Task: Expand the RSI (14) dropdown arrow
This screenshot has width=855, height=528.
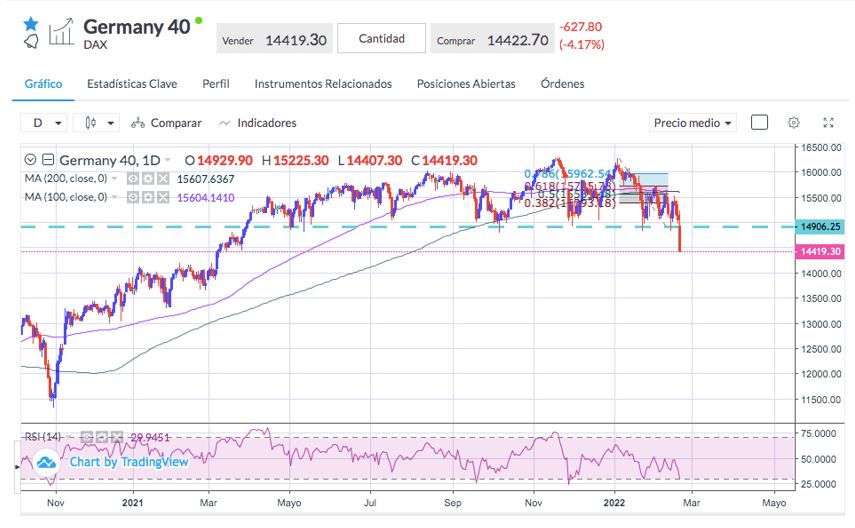Action: point(70,437)
